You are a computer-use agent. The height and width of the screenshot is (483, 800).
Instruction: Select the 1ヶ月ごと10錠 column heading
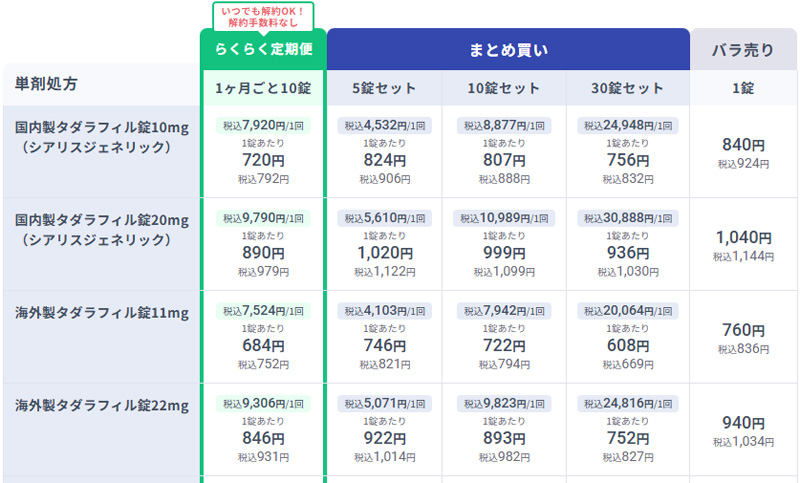tap(263, 88)
